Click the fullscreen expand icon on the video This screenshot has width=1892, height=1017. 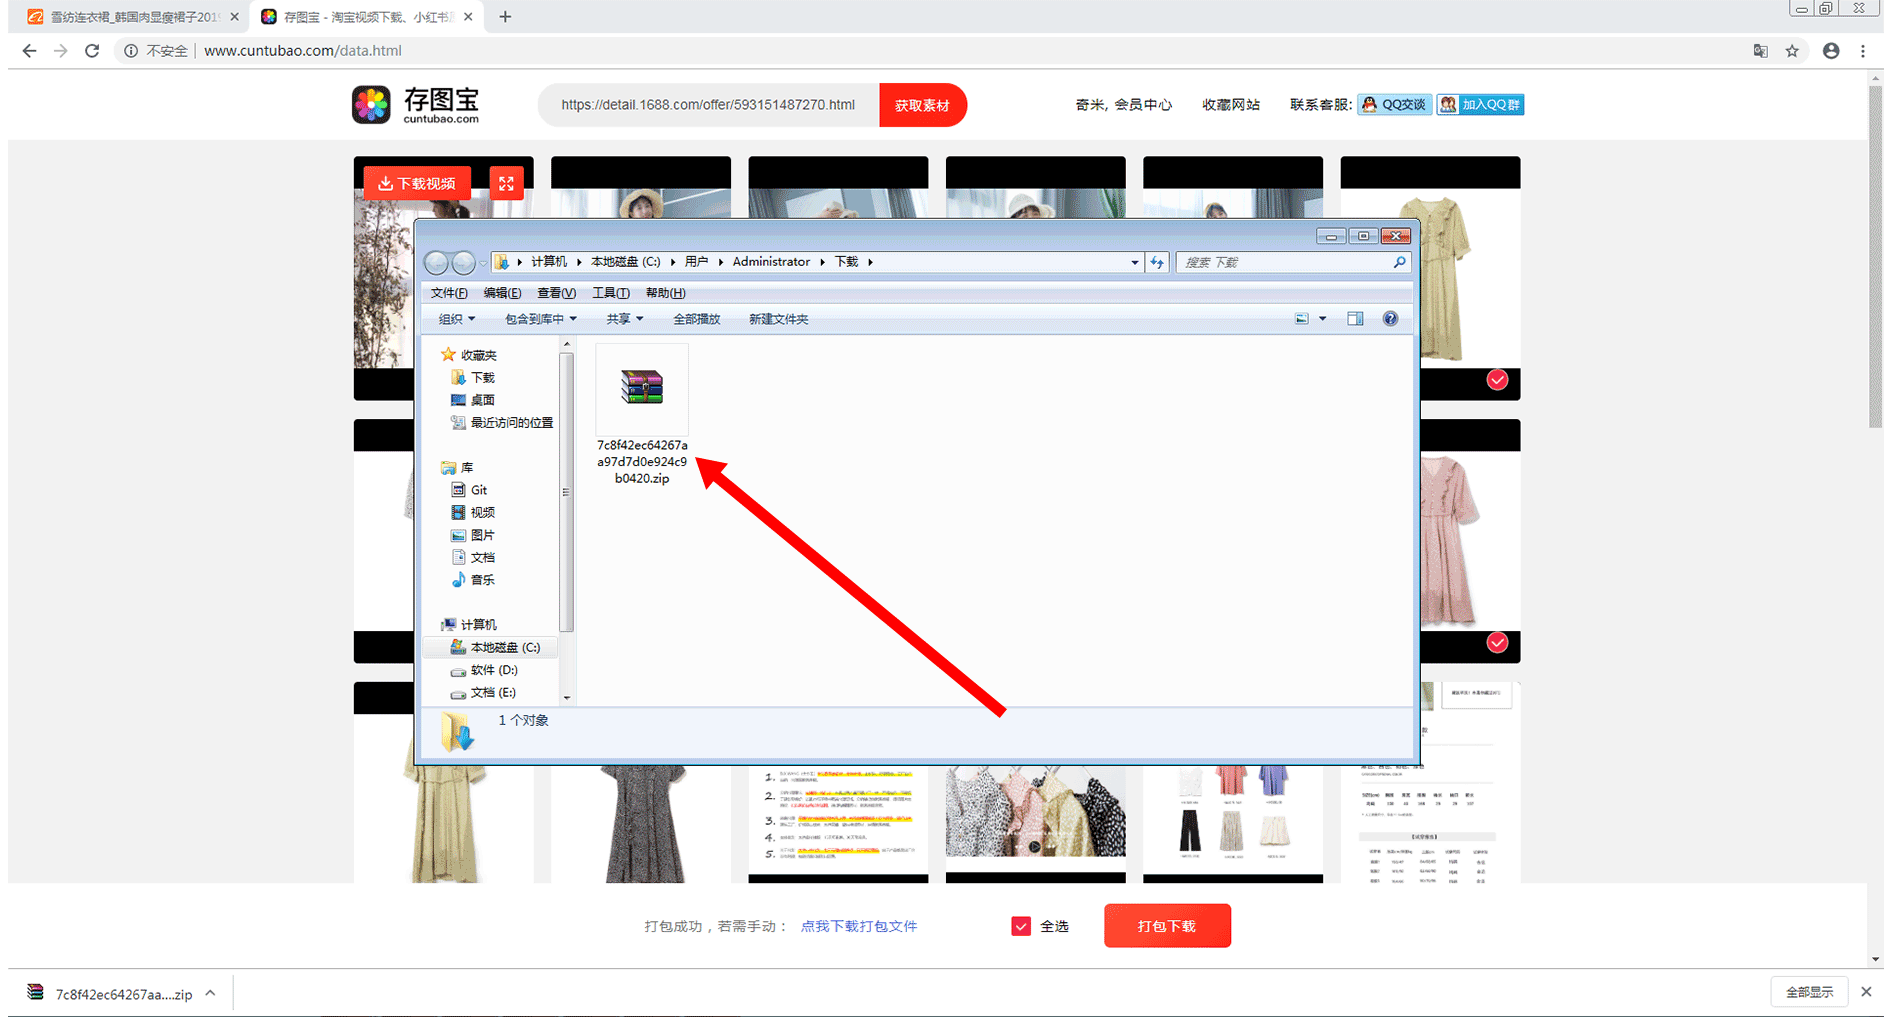[506, 183]
